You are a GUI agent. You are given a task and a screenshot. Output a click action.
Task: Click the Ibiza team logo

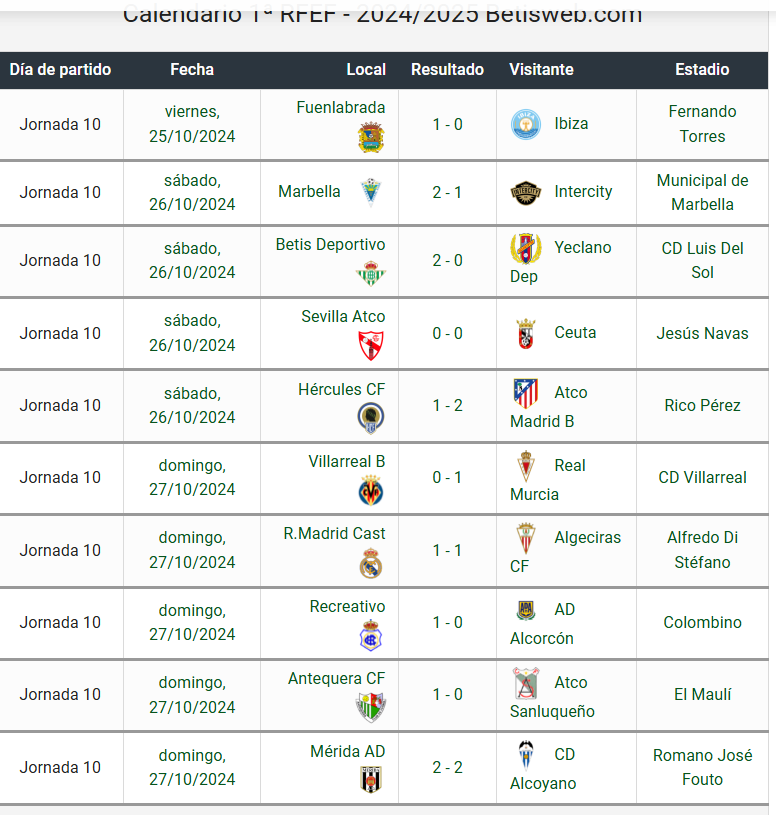coord(525,124)
